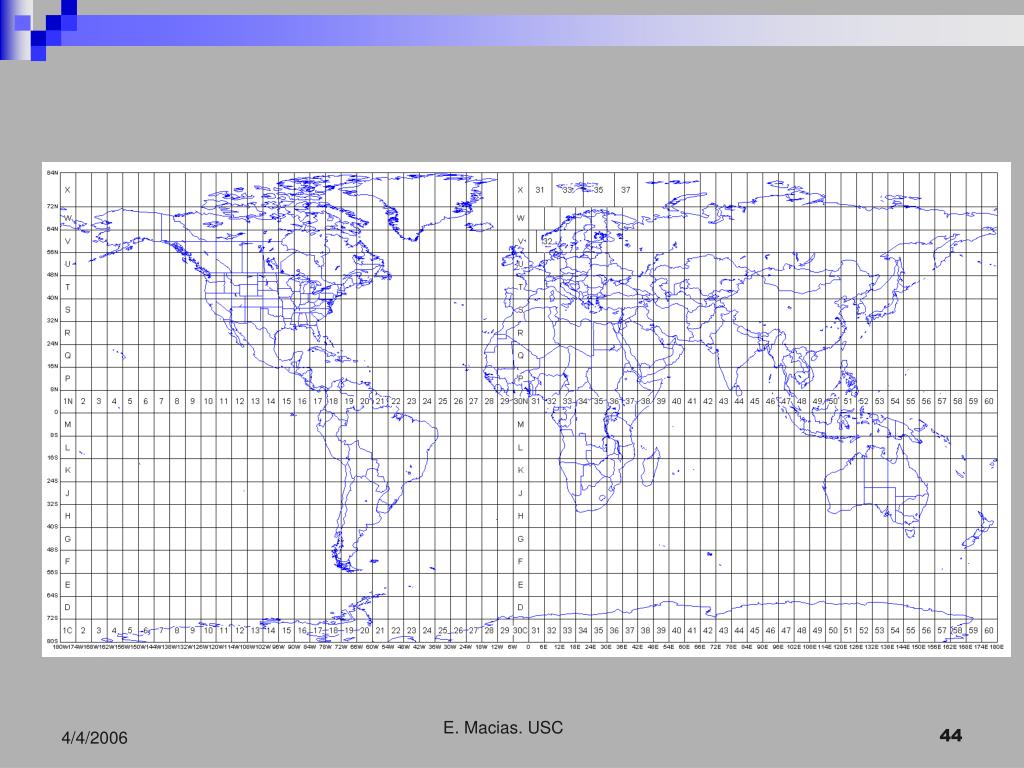Click the "60" zone label on the bottom row

[x=989, y=630]
